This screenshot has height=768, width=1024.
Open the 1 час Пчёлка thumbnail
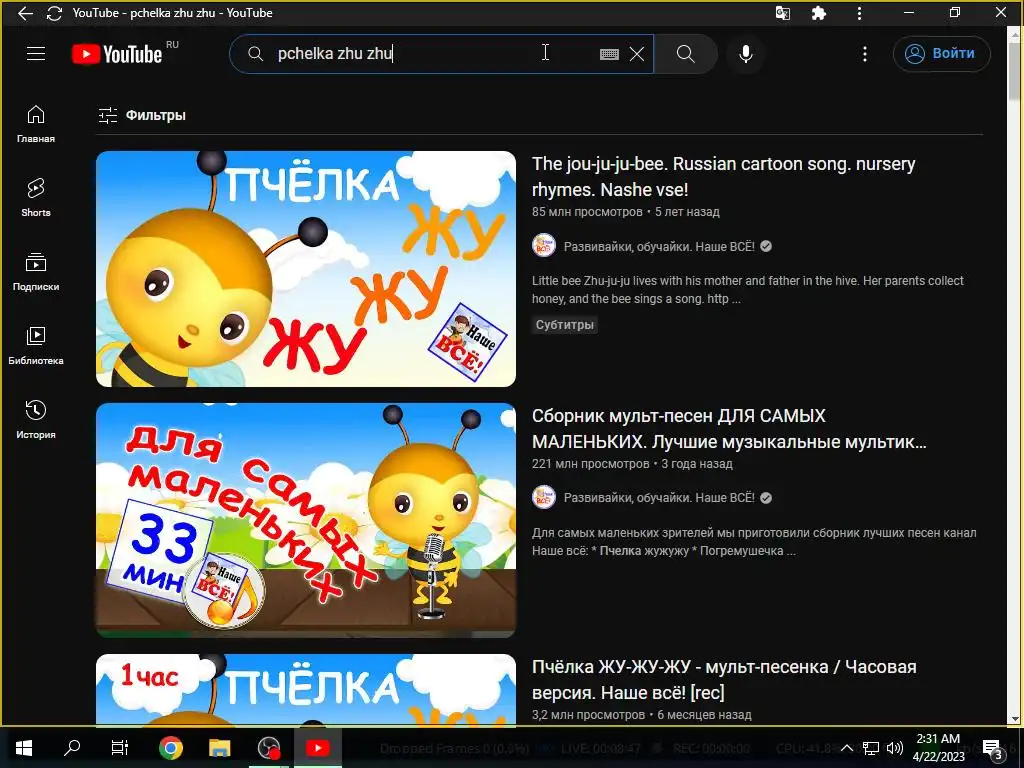pos(306,689)
